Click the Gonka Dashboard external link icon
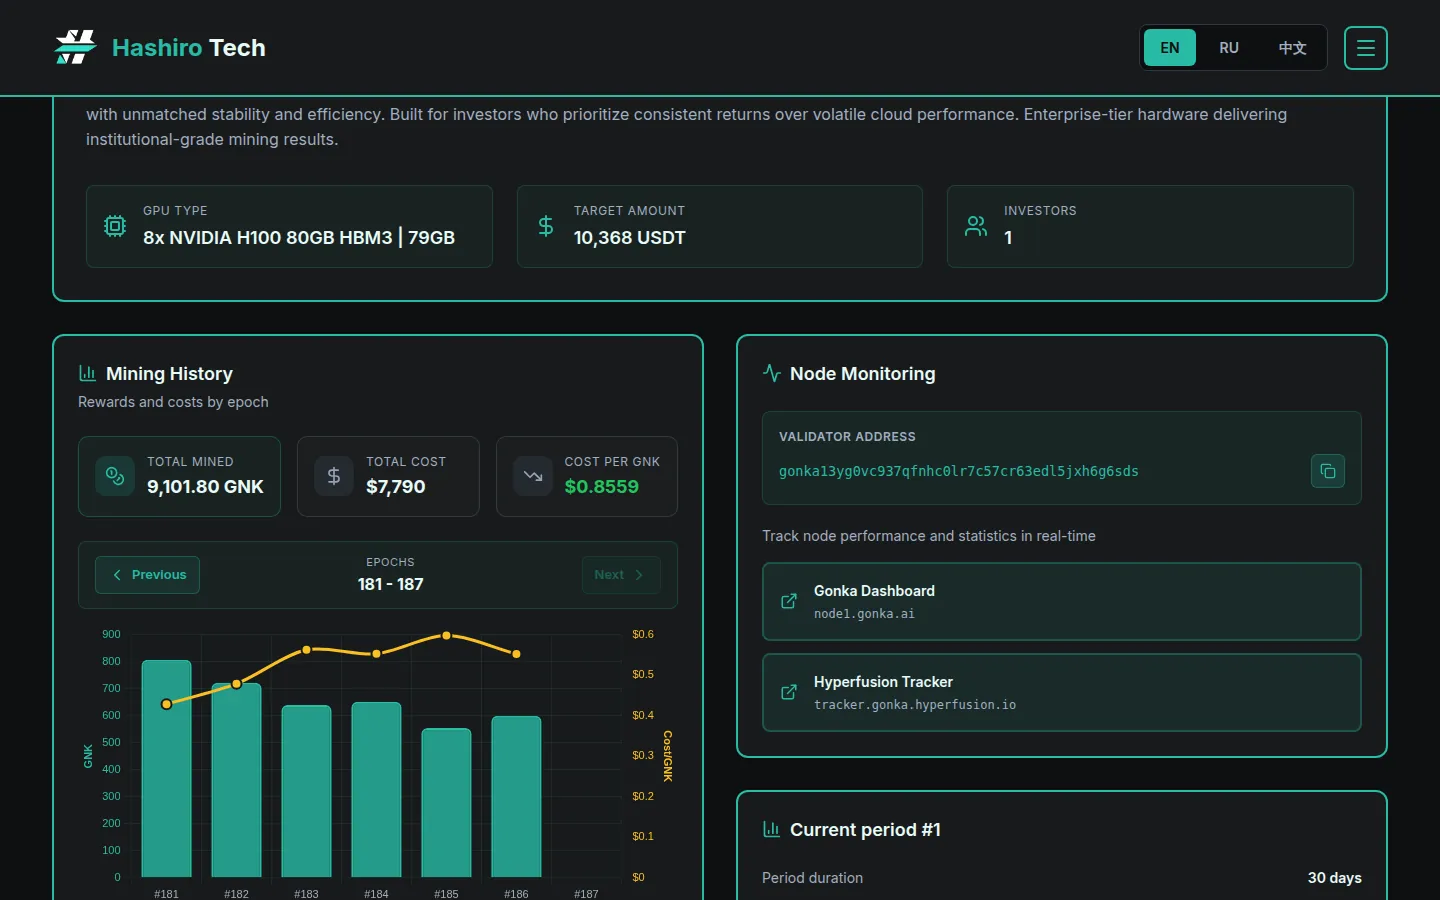 pos(789,601)
